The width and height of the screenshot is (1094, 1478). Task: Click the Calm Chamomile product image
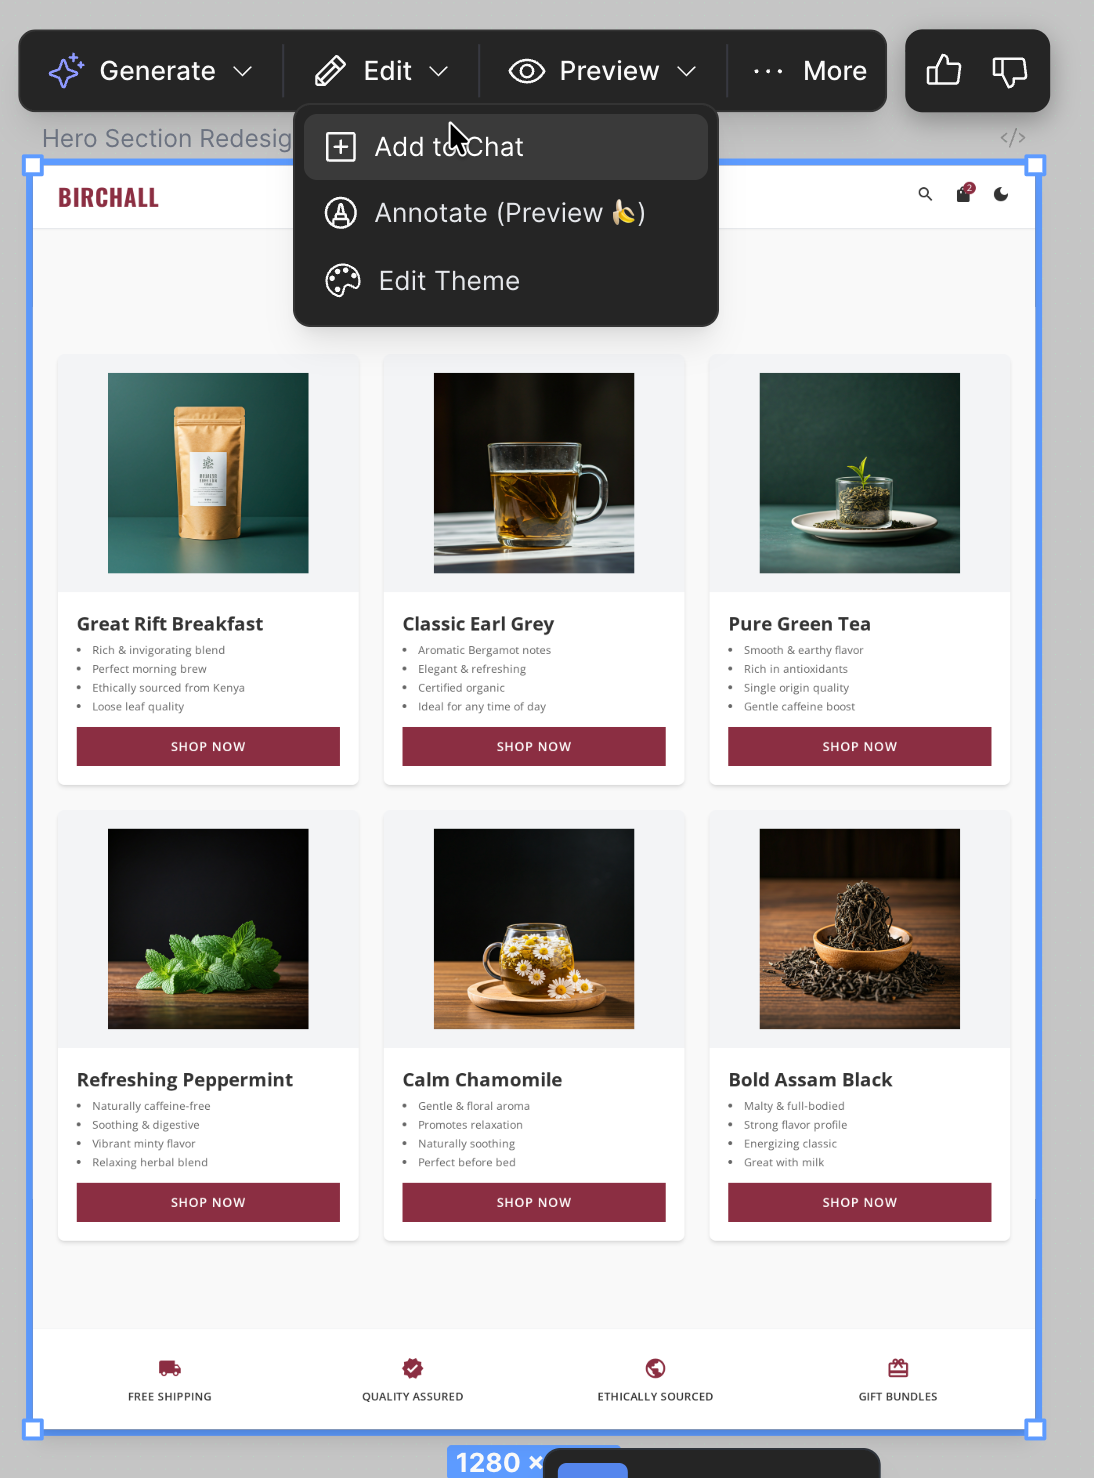pyautogui.click(x=534, y=929)
